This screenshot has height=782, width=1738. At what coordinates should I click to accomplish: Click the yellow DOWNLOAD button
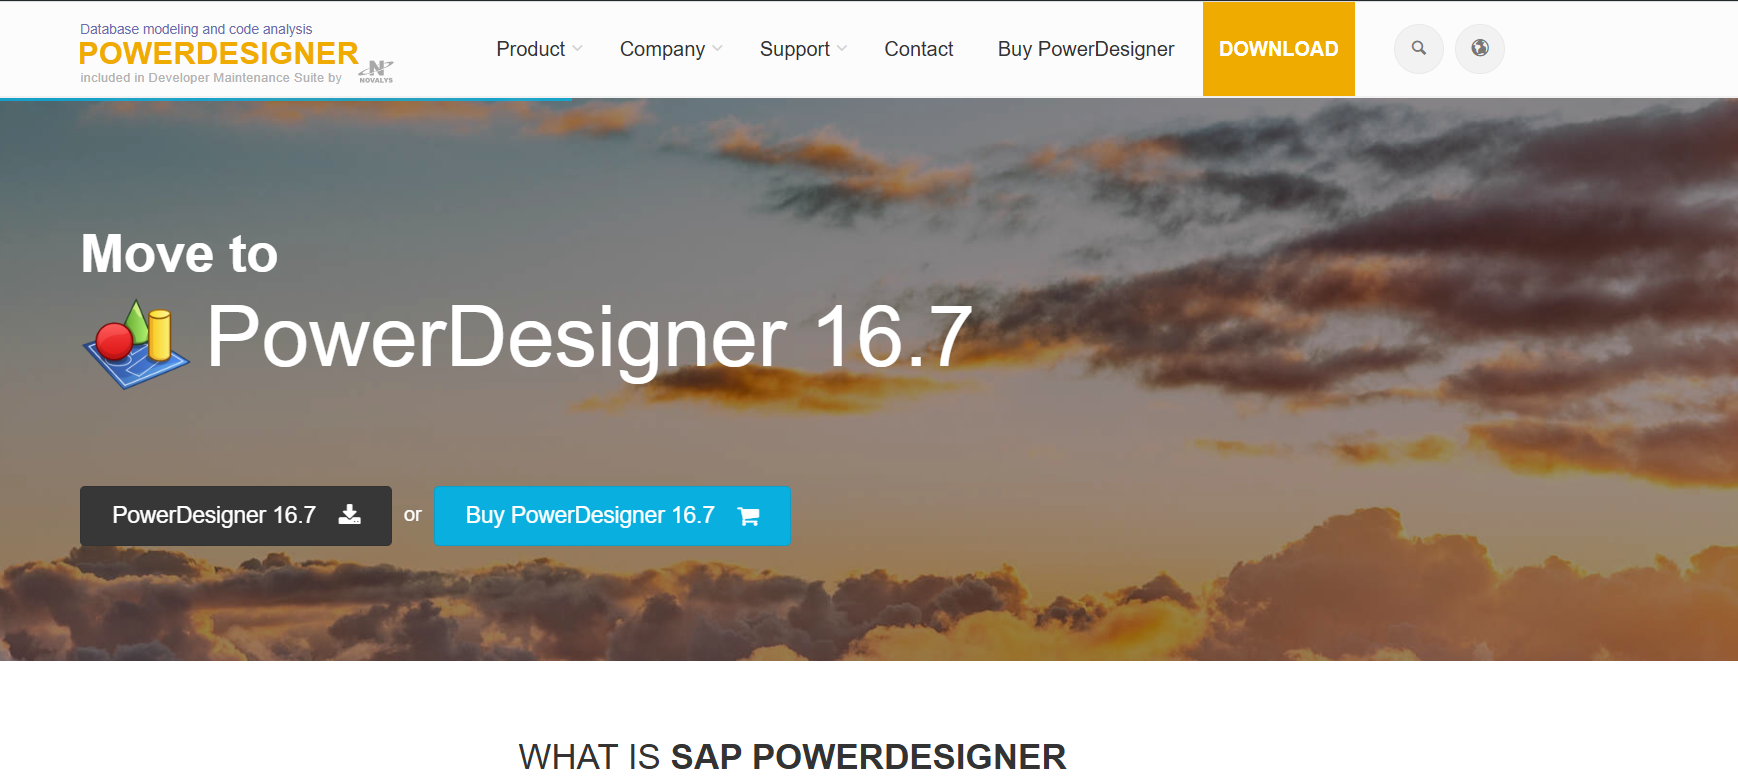[x=1279, y=49]
